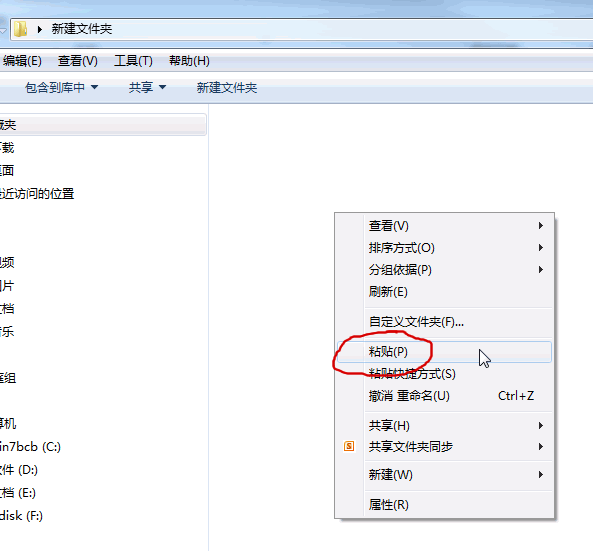This screenshot has width=593, height=551.
Task: Open the 编辑(E) menu
Action: pyautogui.click(x=22, y=61)
